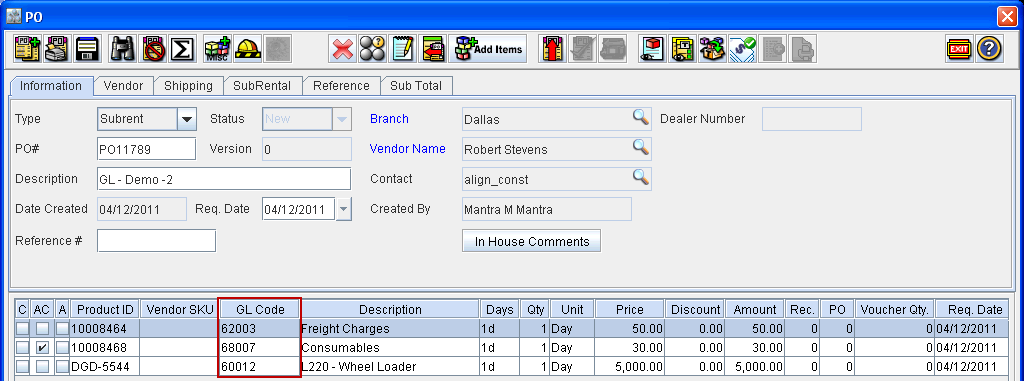Screen dimensions: 1024x381
Task: Open help with the question mark icon
Action: (989, 49)
